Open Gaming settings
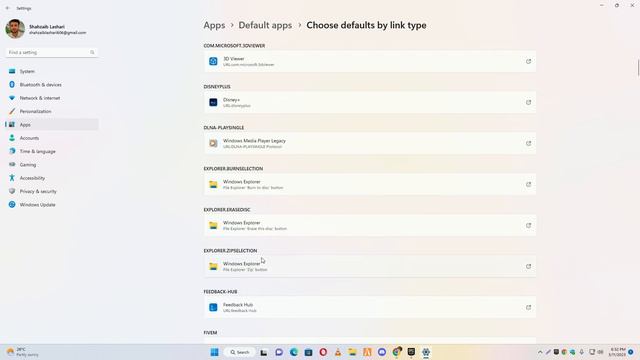Screen dimensions: 640x360 click(x=51, y=164)
